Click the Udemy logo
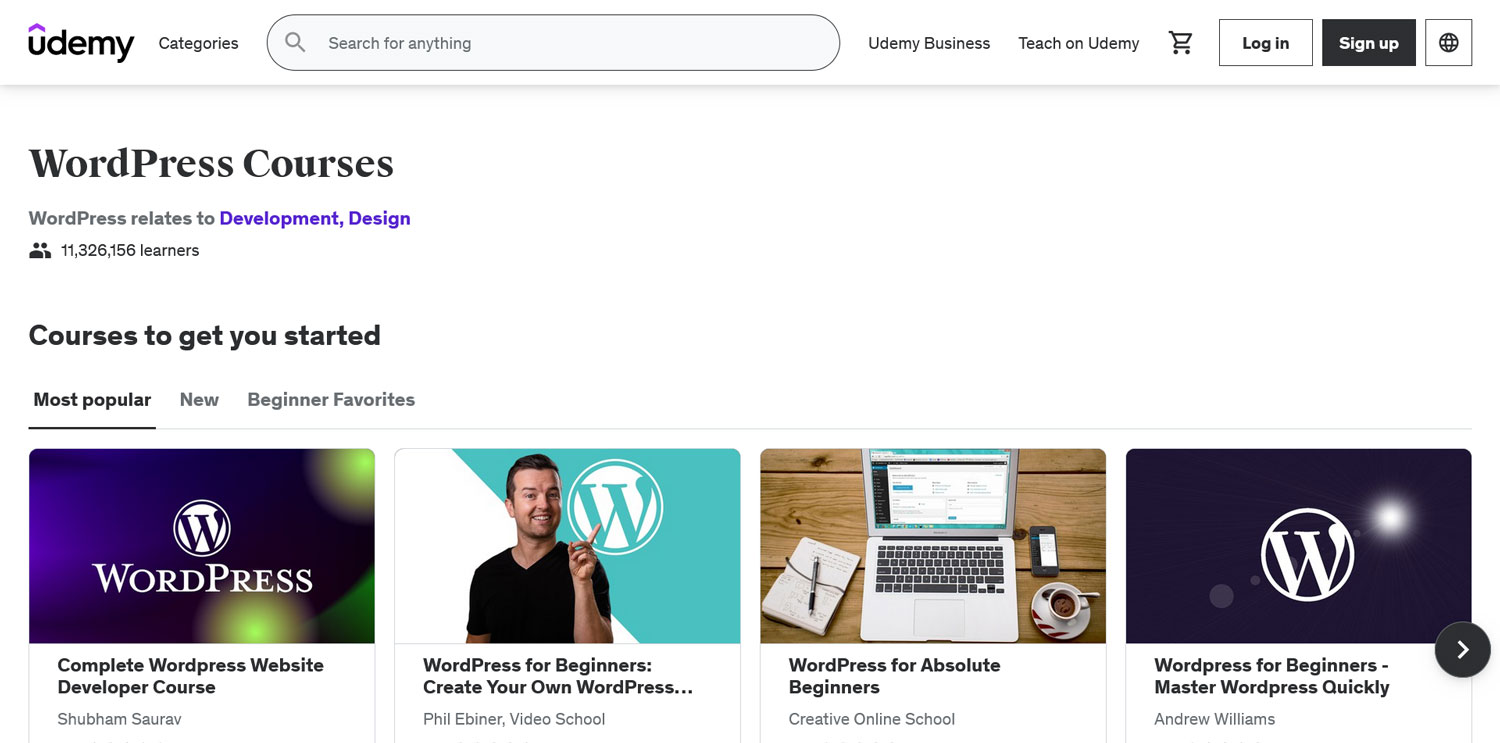 coord(81,43)
